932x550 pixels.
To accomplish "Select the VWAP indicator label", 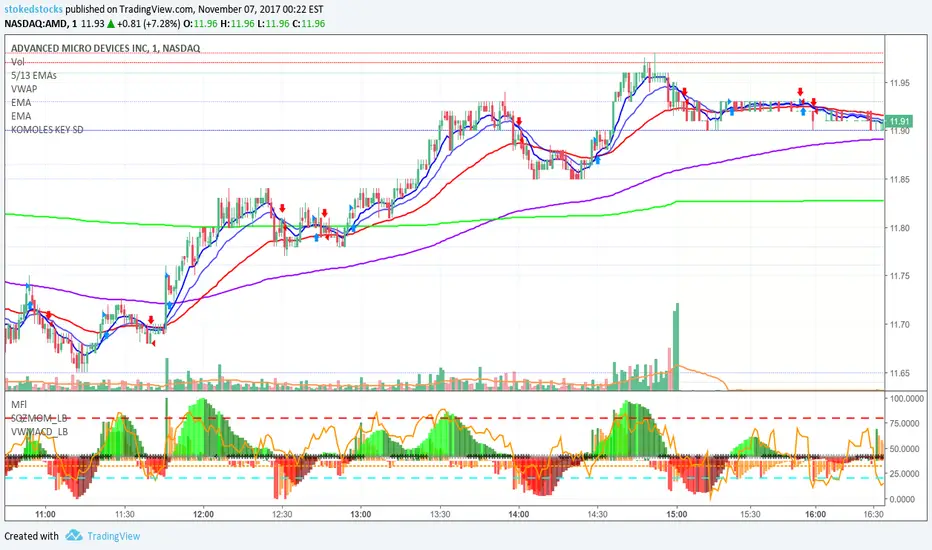I will click(x=24, y=89).
